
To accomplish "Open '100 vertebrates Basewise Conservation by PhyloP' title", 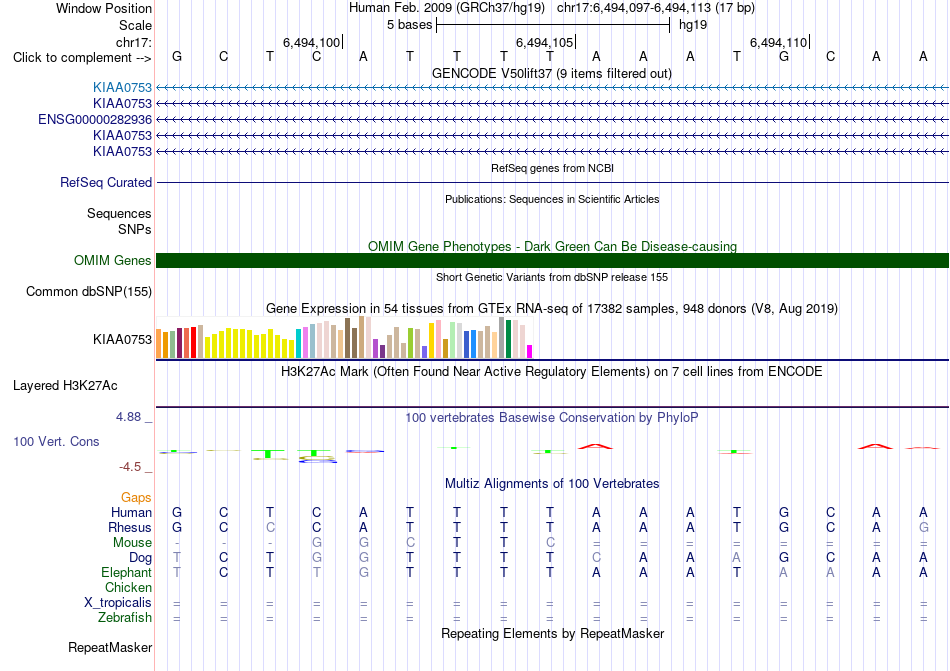I will coord(552,417).
